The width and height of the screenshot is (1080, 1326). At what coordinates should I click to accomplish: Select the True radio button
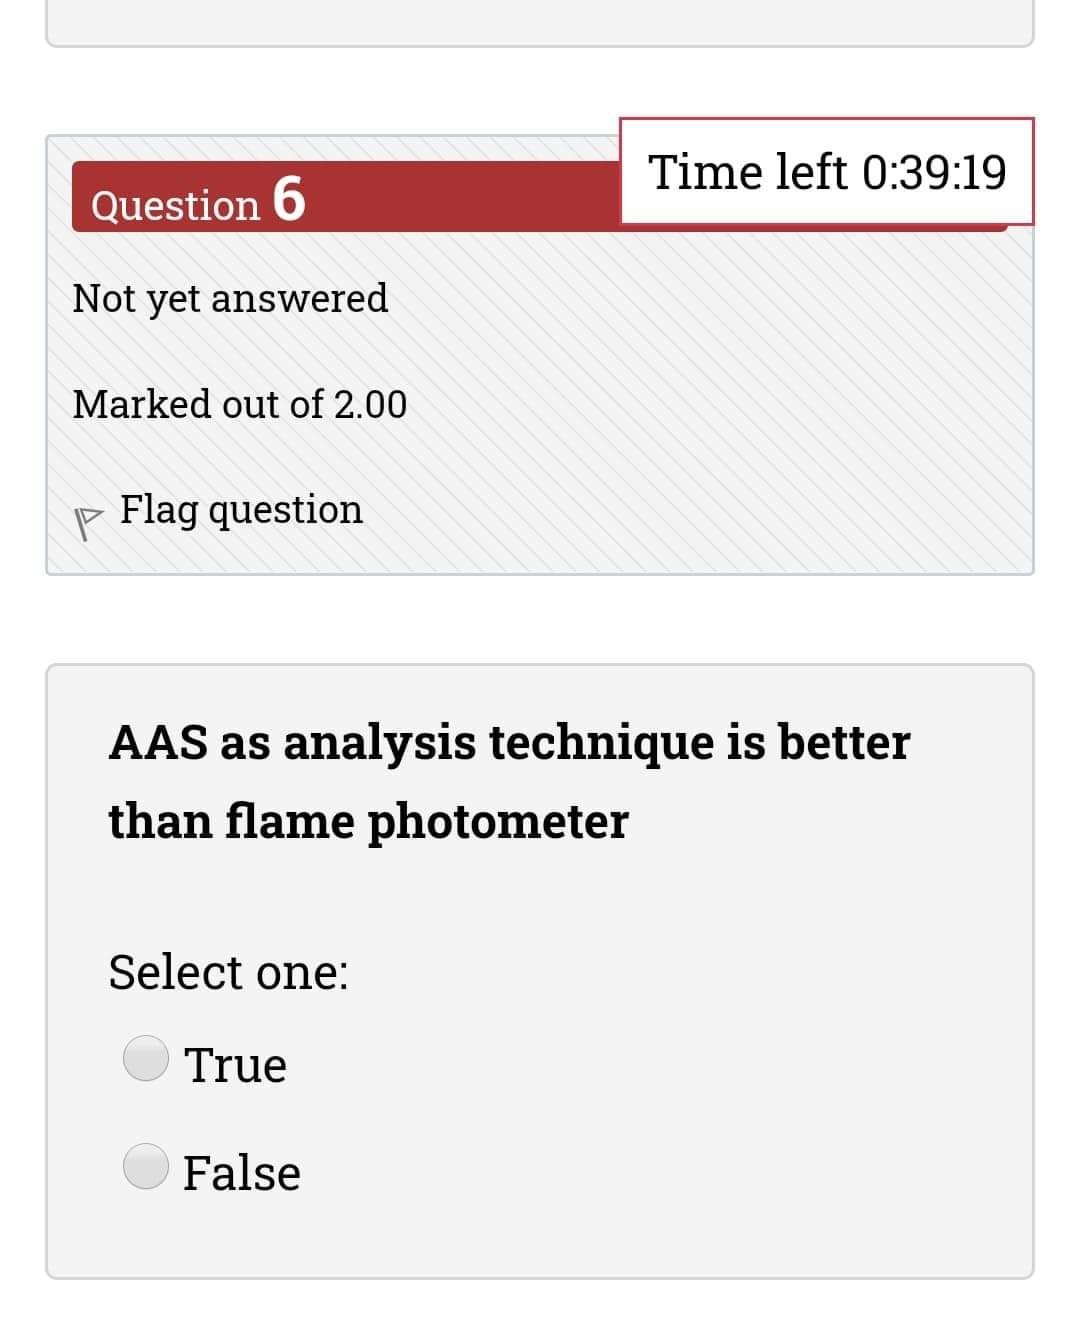point(146,1058)
